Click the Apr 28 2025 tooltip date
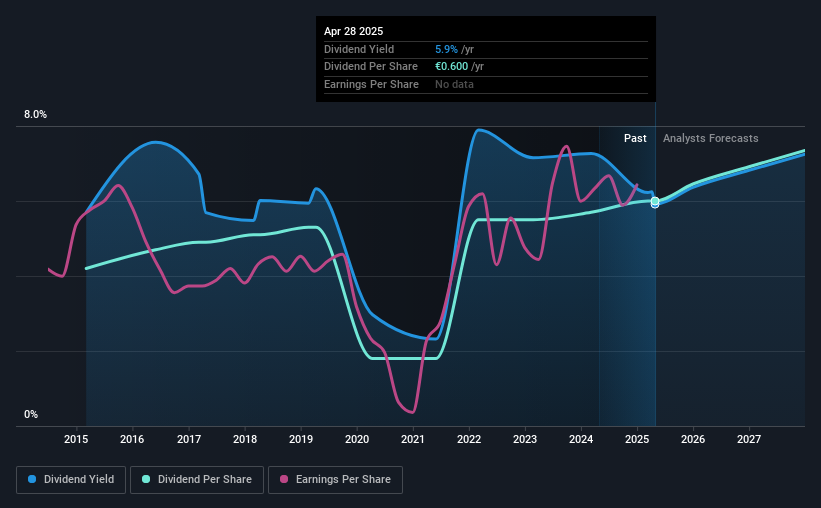 (353, 31)
